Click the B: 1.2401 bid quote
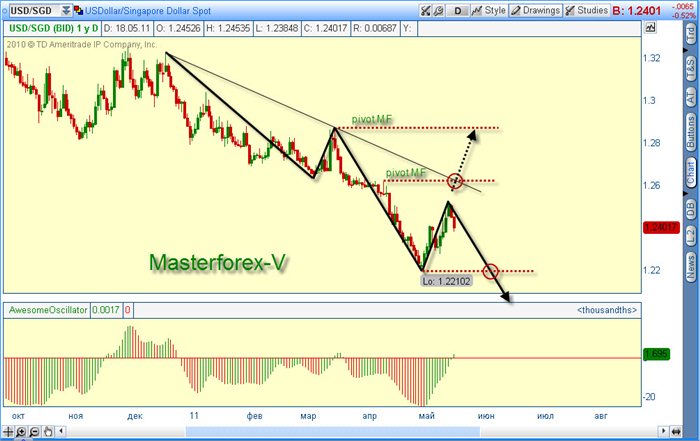Screen dimensions: 700x441 637,11
